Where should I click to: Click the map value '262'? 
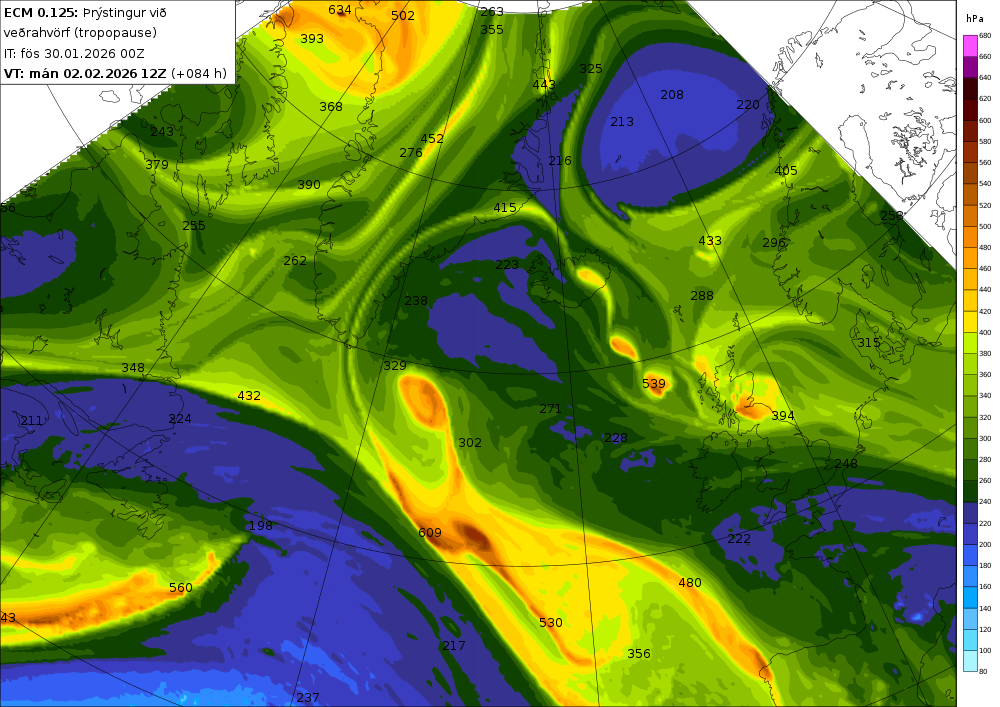point(295,261)
